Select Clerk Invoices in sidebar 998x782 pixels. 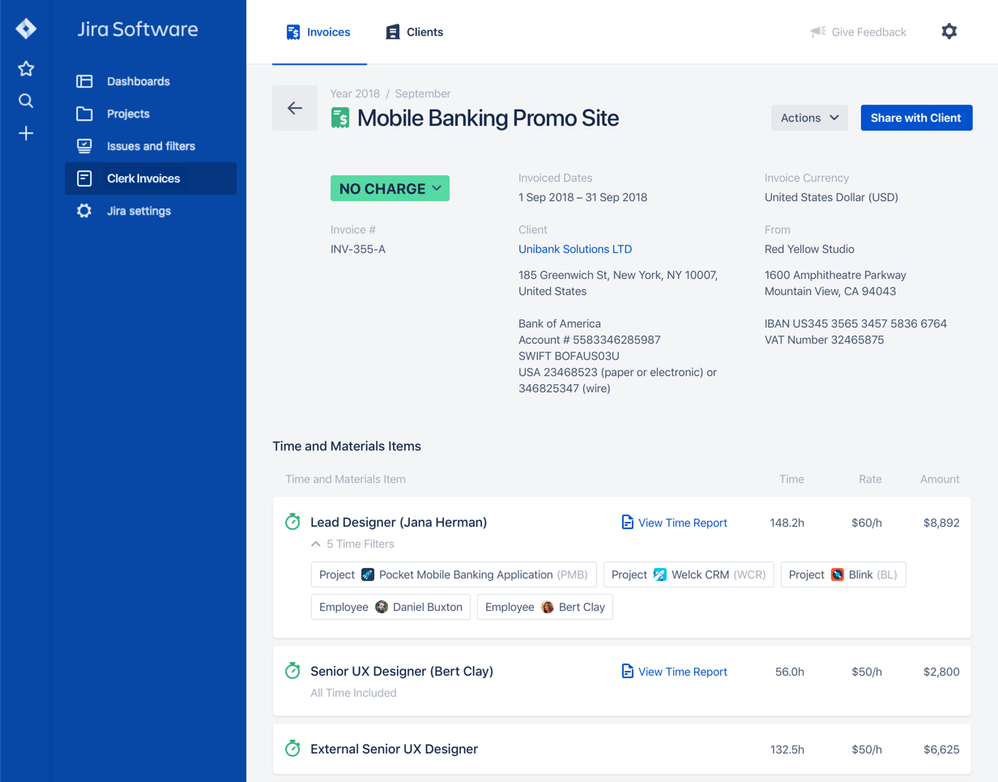coord(151,178)
